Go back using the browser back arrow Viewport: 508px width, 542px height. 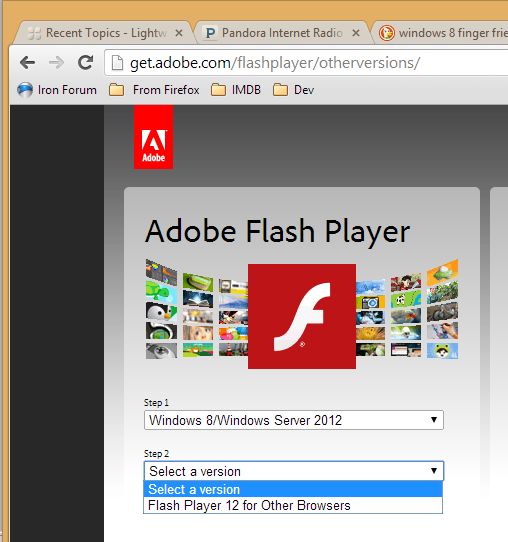[27, 63]
